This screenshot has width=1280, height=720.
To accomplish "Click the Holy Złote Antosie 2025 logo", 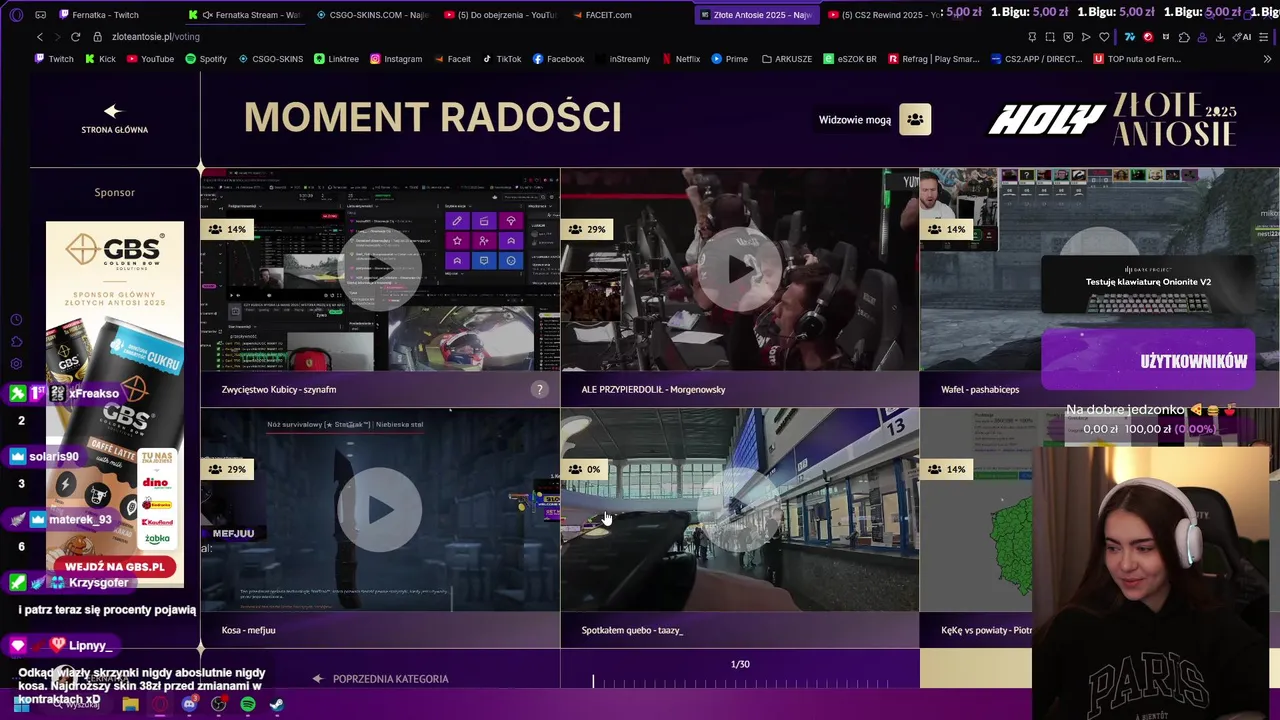I will pos(1113,120).
